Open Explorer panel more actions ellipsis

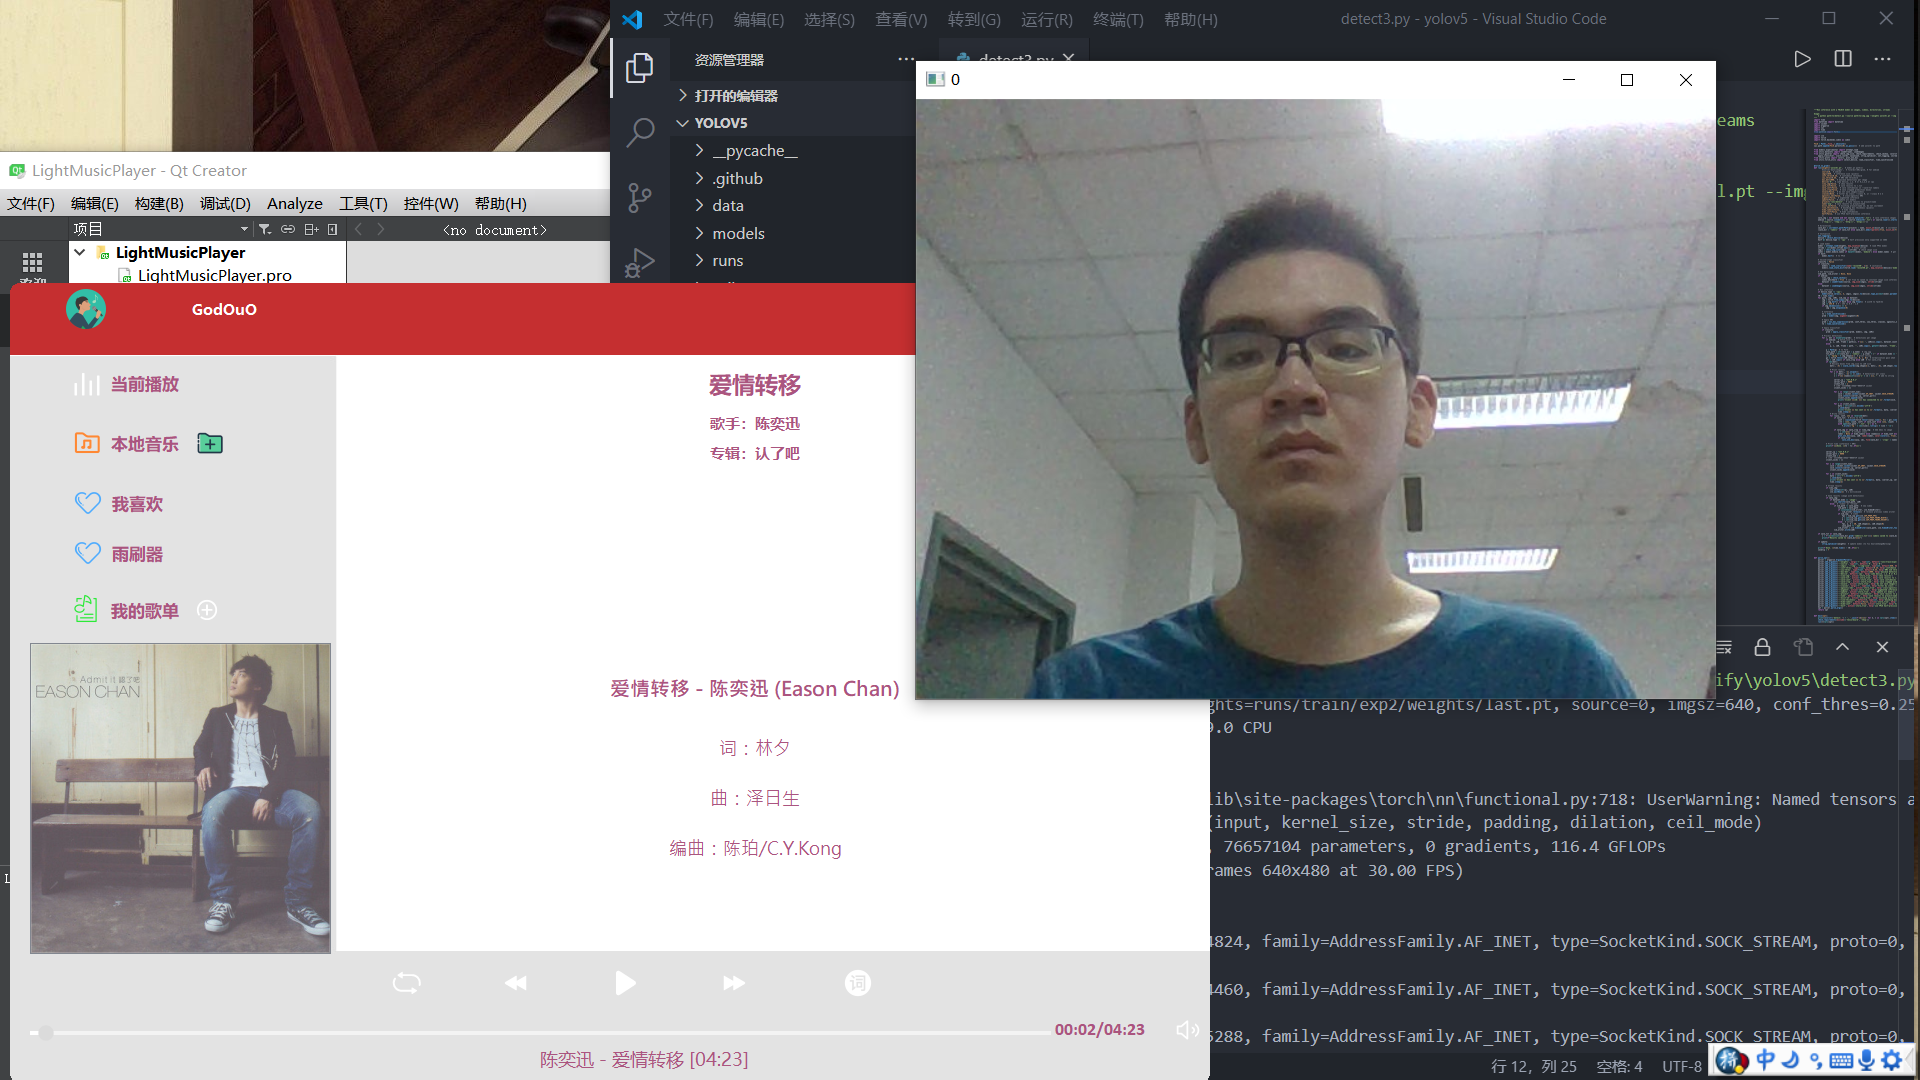[x=906, y=59]
